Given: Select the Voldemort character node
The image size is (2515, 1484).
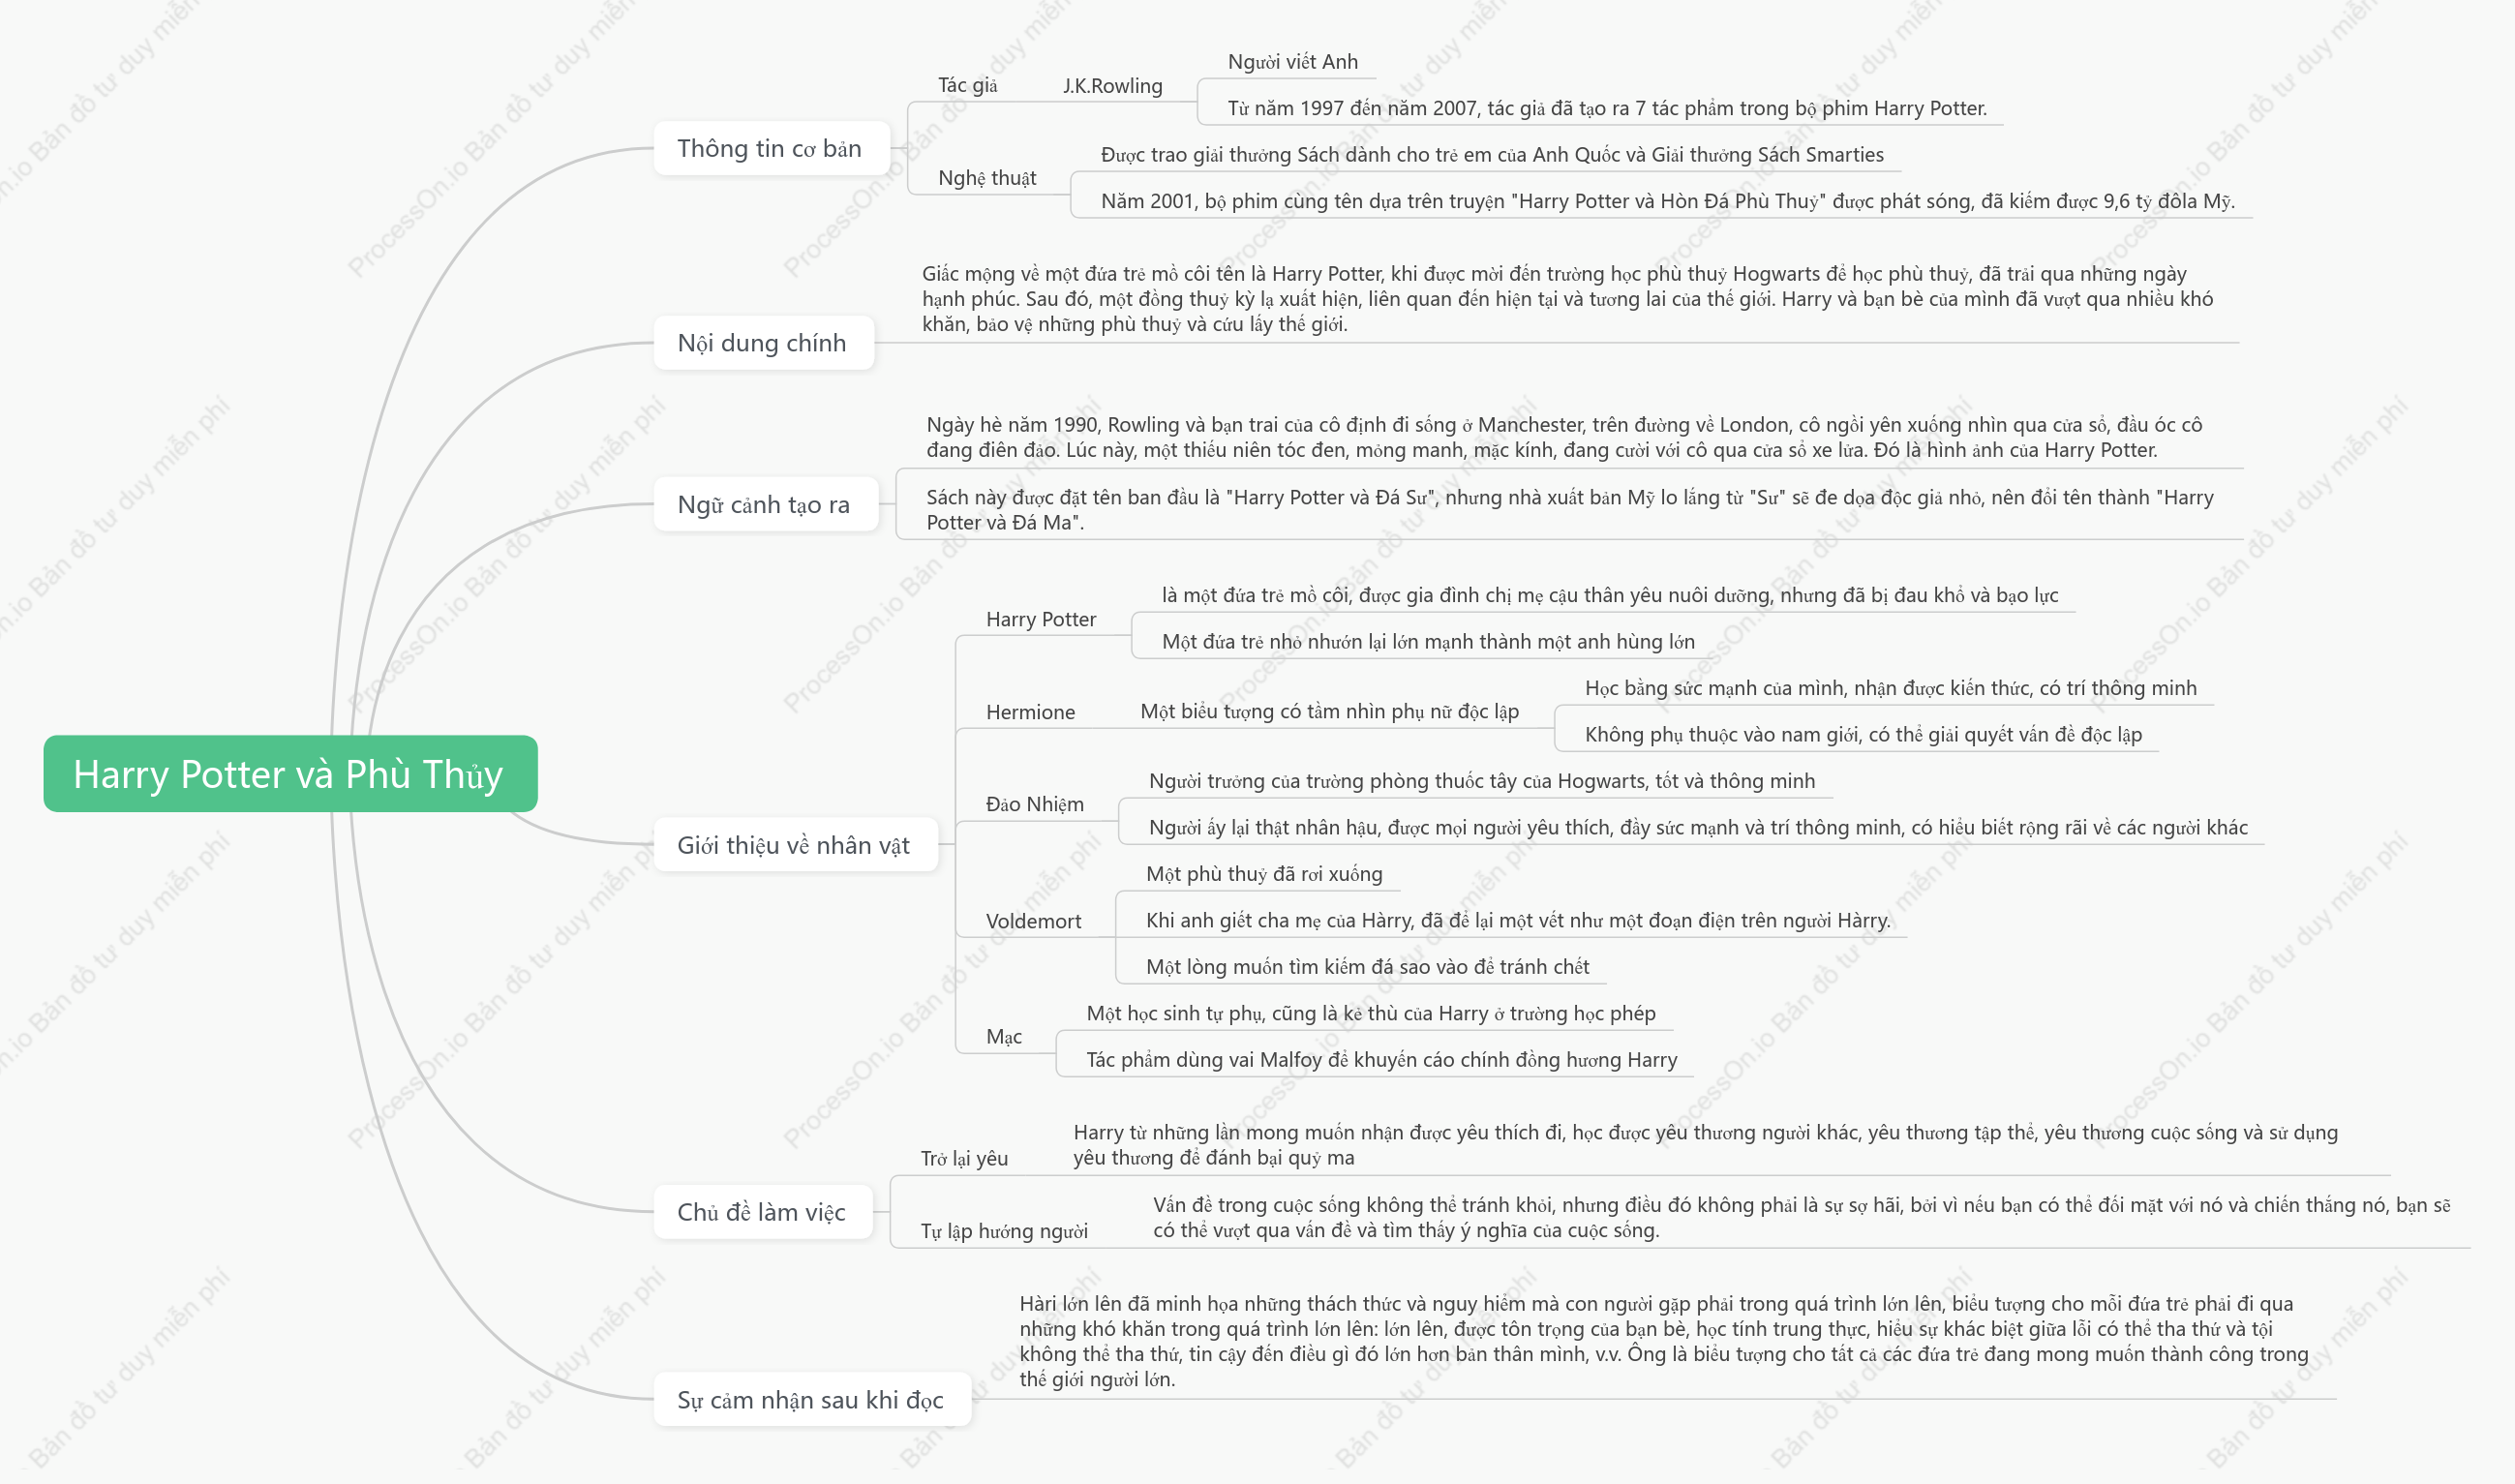Looking at the screenshot, I should (1033, 921).
